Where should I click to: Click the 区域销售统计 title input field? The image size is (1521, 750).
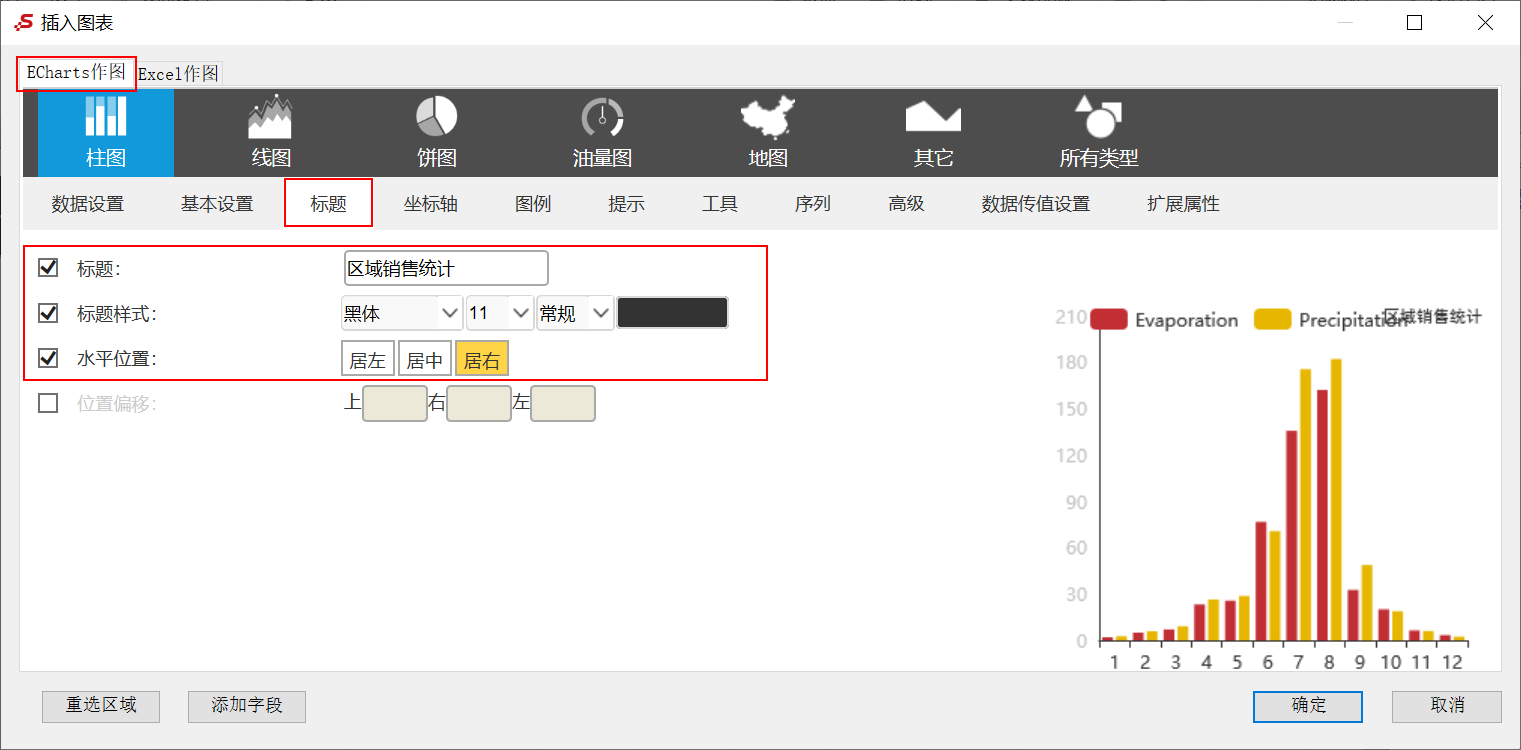[x=446, y=268]
